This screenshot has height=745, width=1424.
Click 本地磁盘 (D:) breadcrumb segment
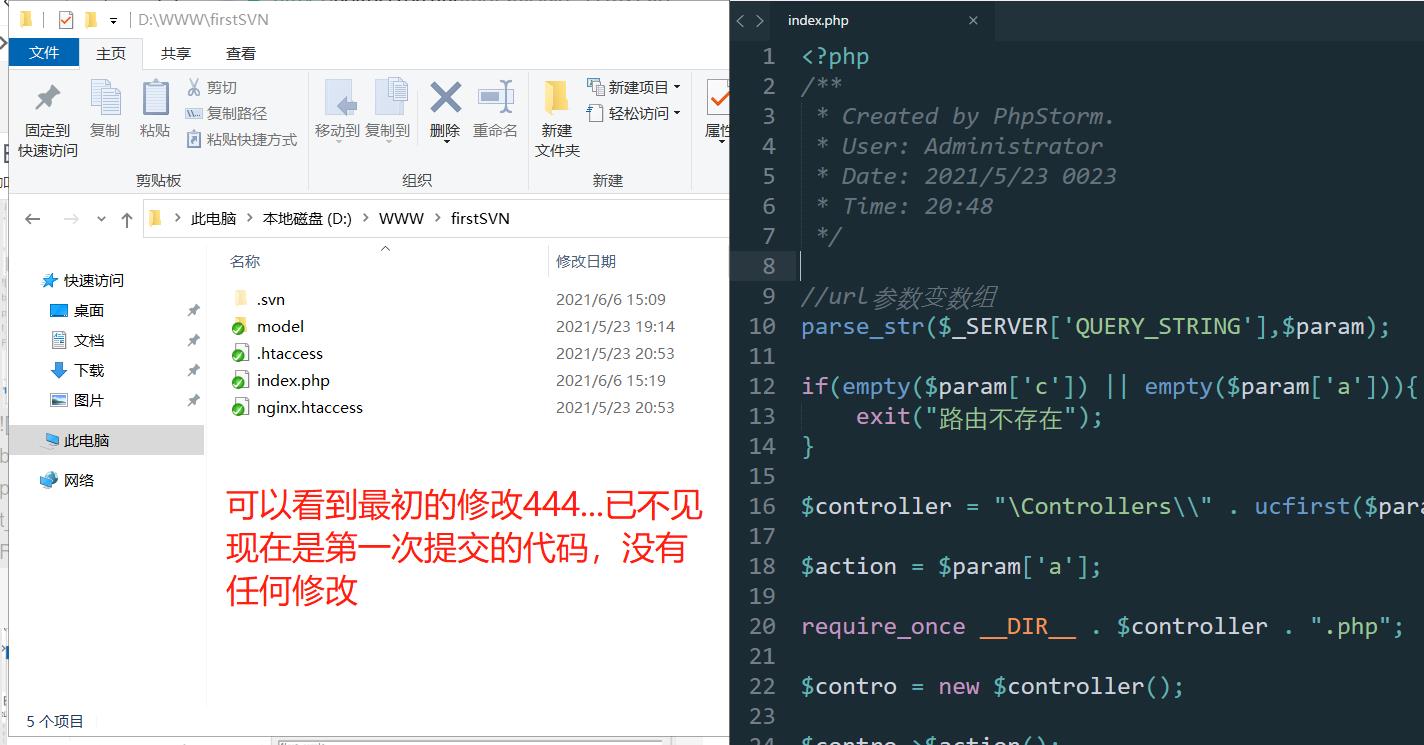point(307,218)
